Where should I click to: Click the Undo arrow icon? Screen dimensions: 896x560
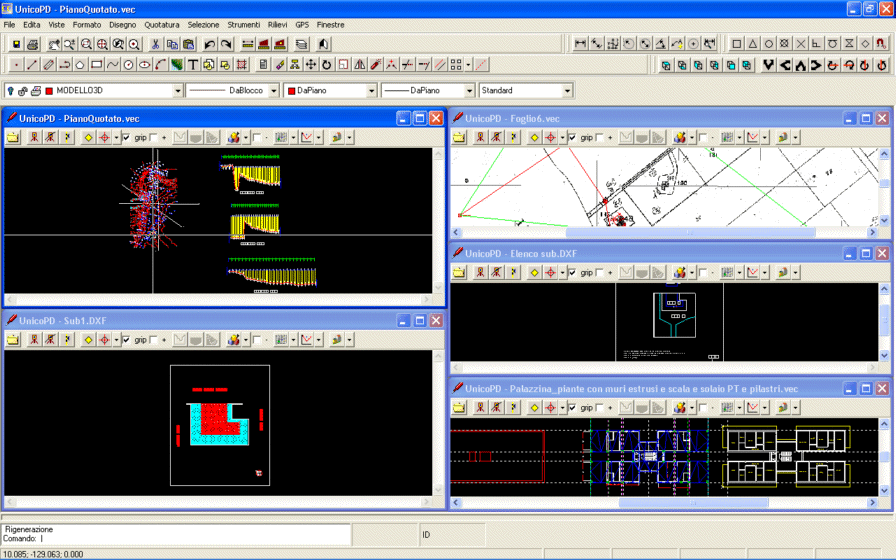pyautogui.click(x=210, y=44)
